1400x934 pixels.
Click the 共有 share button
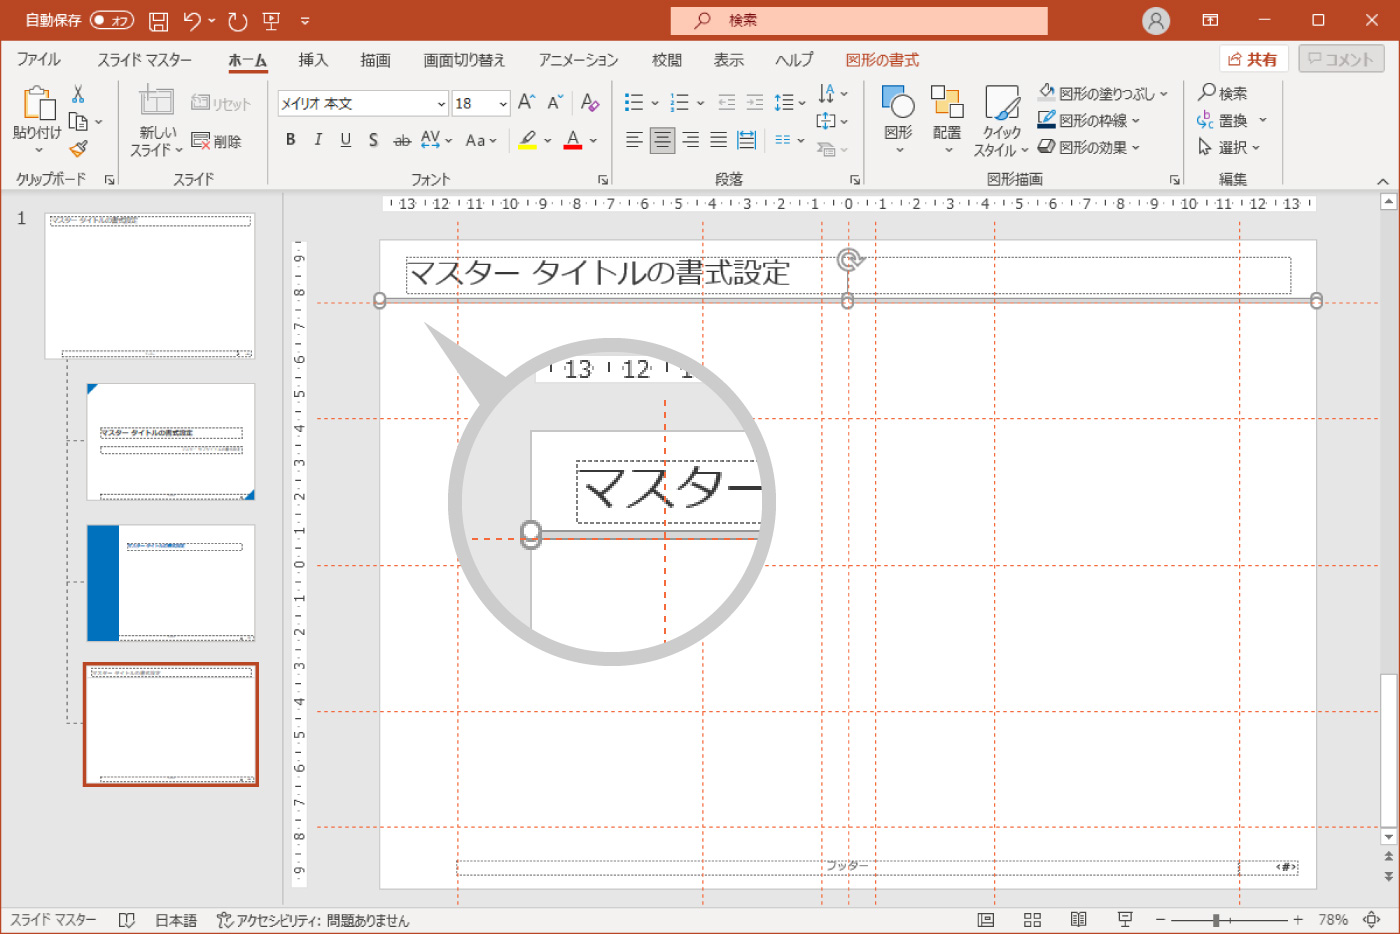pyautogui.click(x=1253, y=60)
